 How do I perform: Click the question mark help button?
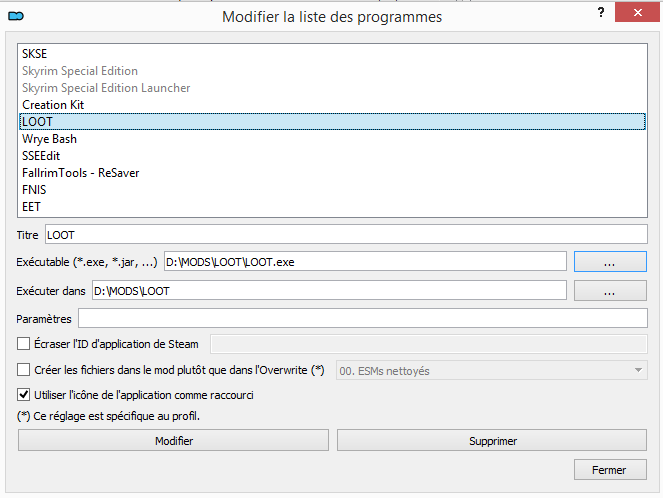600,16
